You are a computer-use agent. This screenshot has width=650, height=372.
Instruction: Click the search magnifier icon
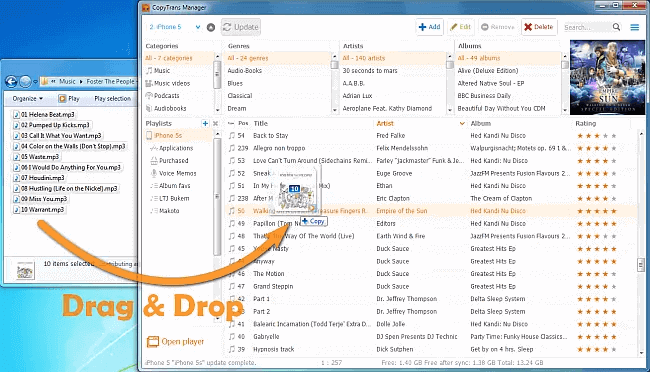click(x=616, y=27)
